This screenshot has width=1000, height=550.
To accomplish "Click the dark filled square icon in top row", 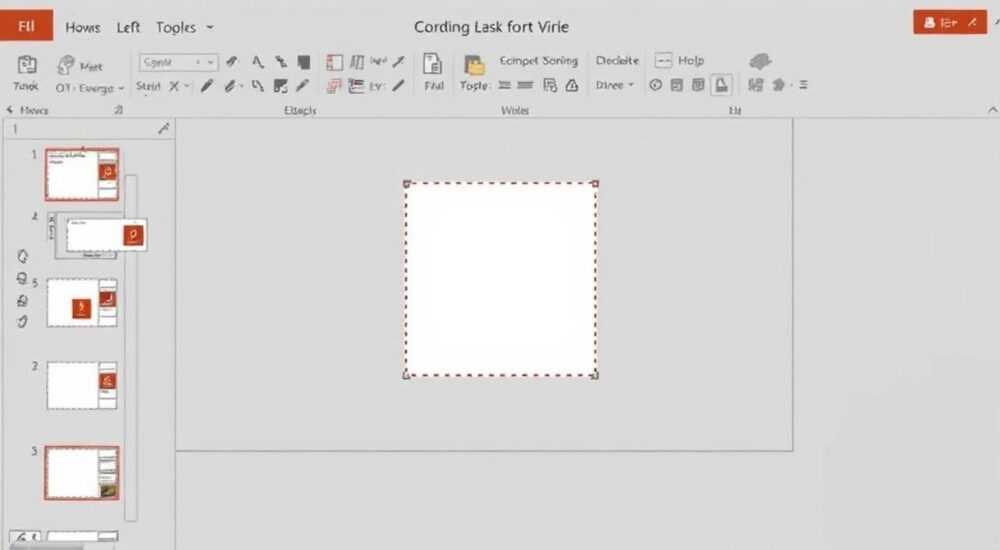I will point(304,62).
